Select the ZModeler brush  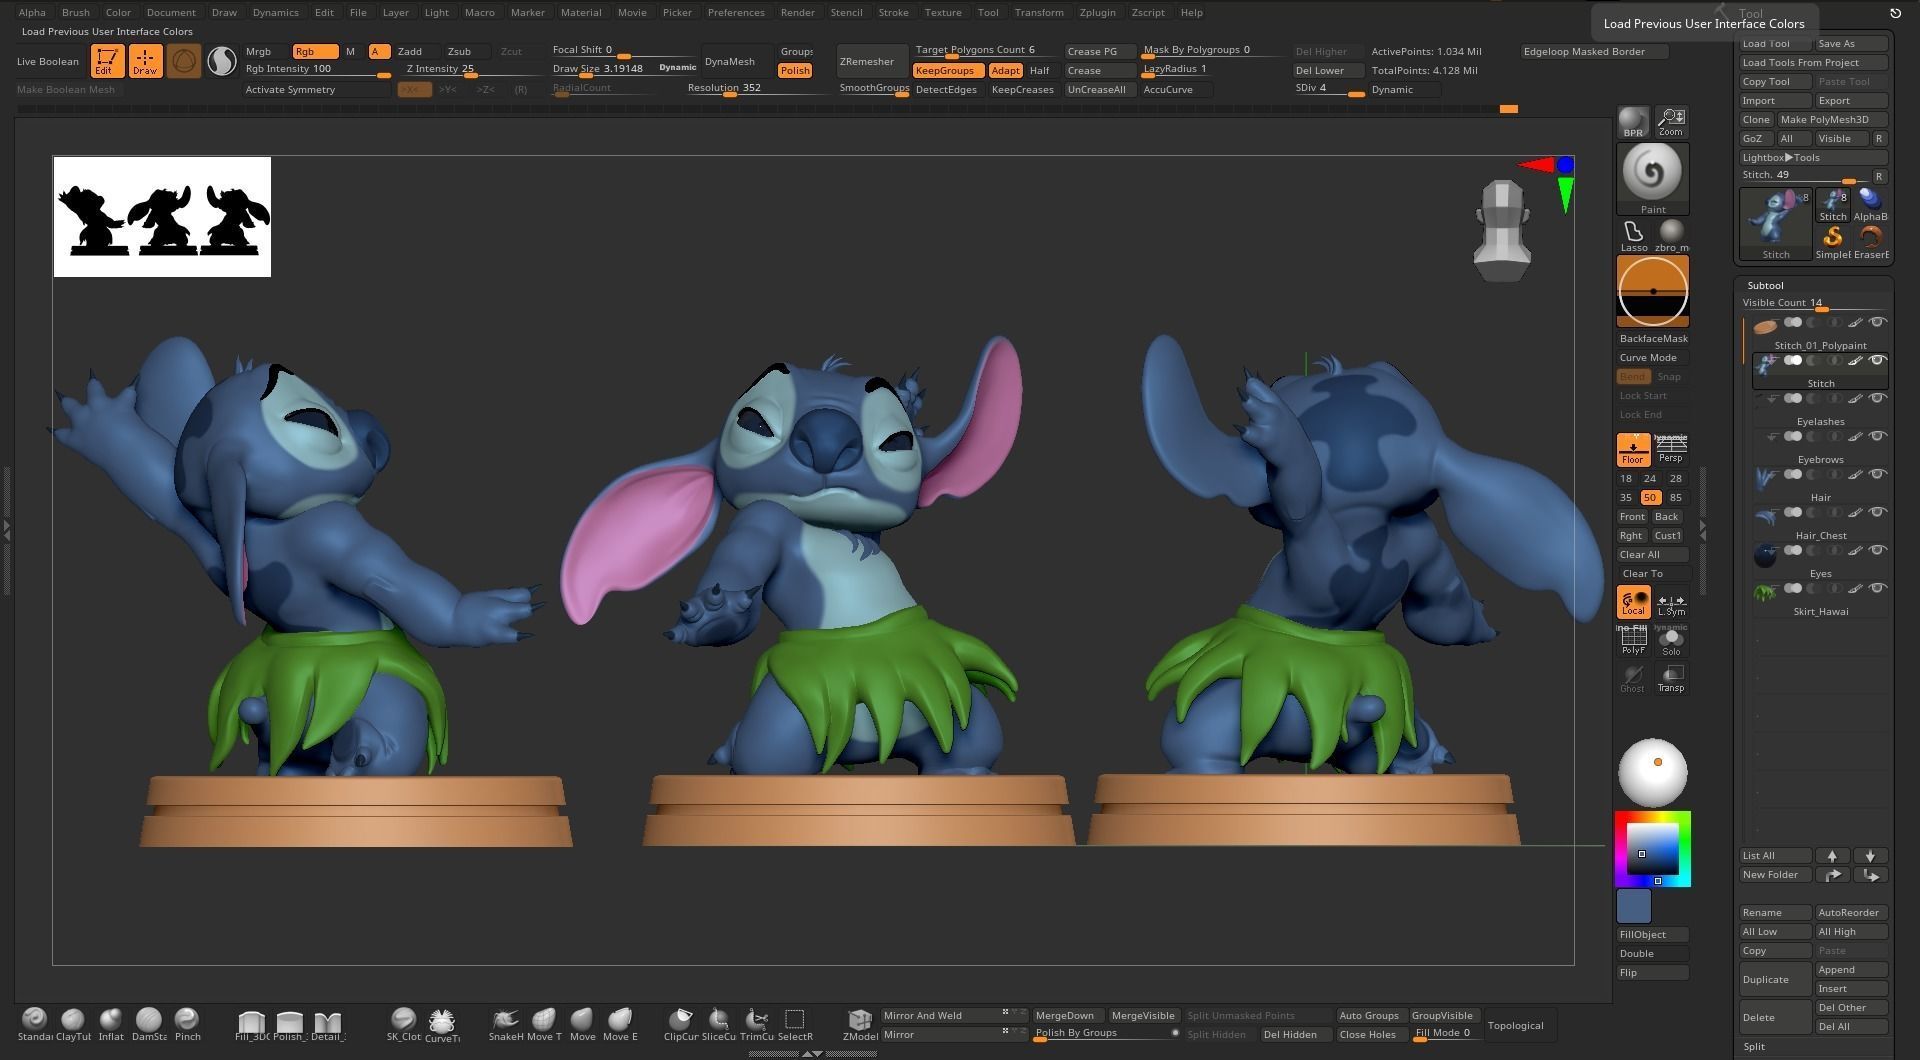click(859, 1024)
